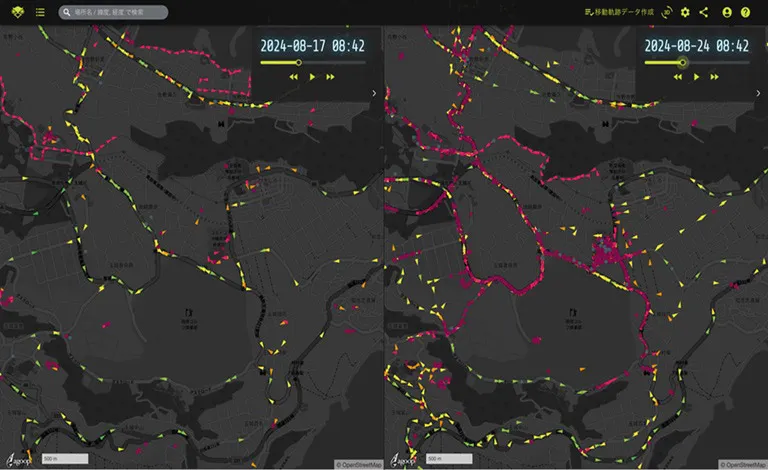
Task: Click the left map time slider handle
Action: (x=298, y=62)
